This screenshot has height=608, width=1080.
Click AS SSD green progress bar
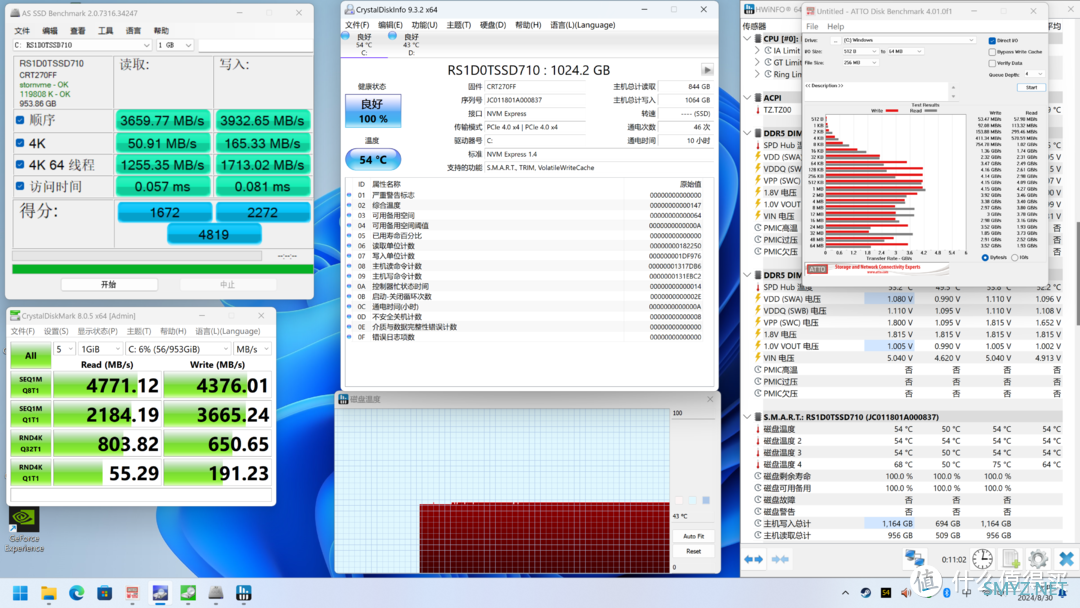point(163,269)
